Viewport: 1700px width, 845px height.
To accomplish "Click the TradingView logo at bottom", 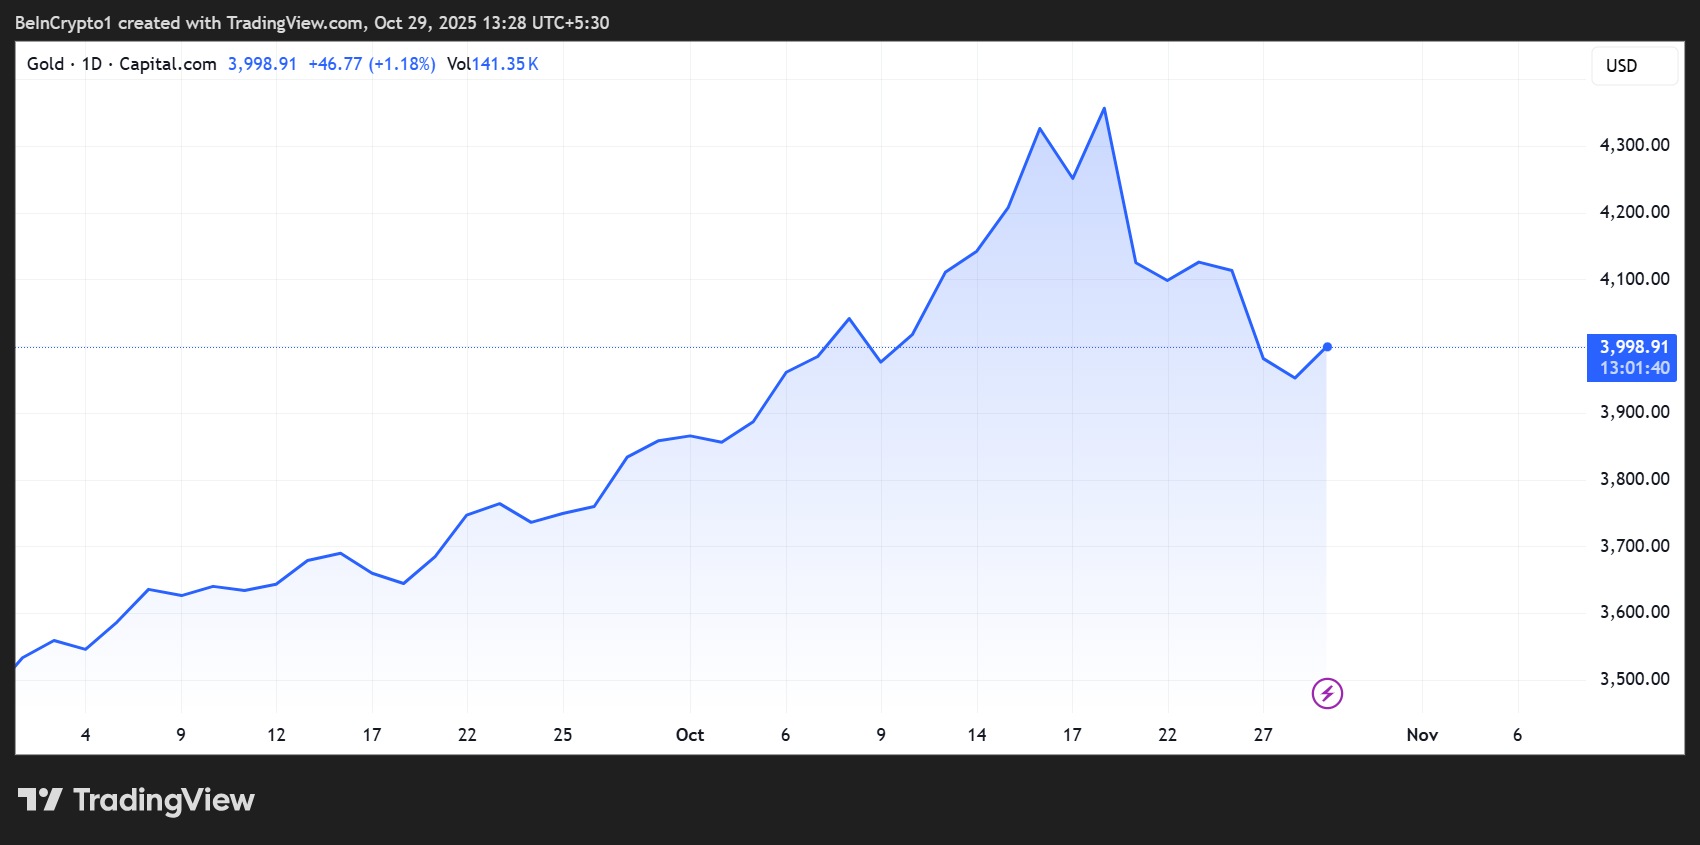I will point(136,800).
